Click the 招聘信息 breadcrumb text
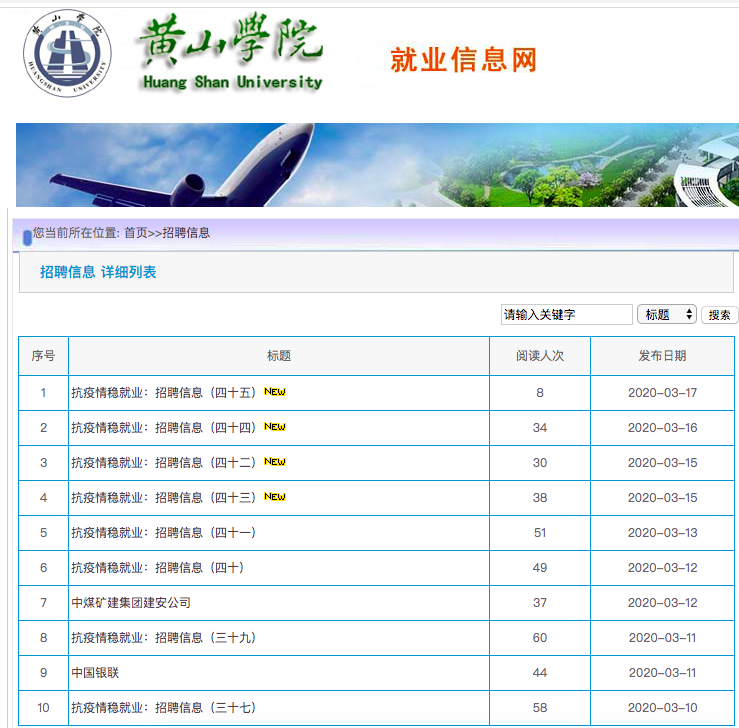The image size is (739, 728). [186, 233]
